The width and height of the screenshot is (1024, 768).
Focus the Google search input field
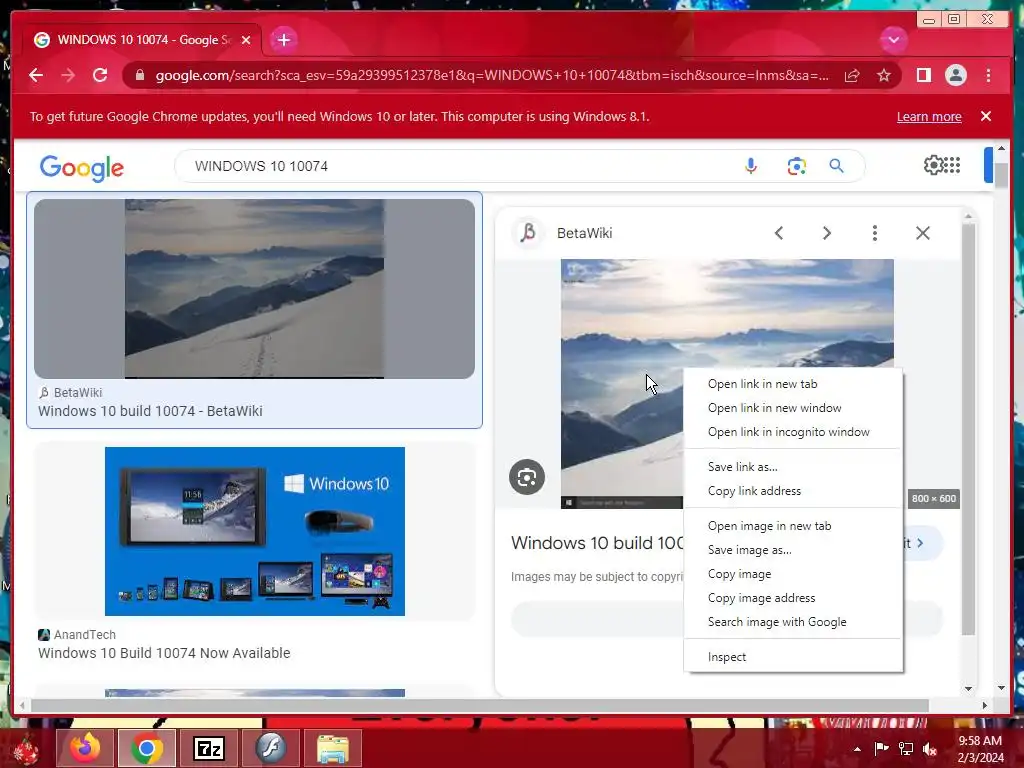pos(457,167)
